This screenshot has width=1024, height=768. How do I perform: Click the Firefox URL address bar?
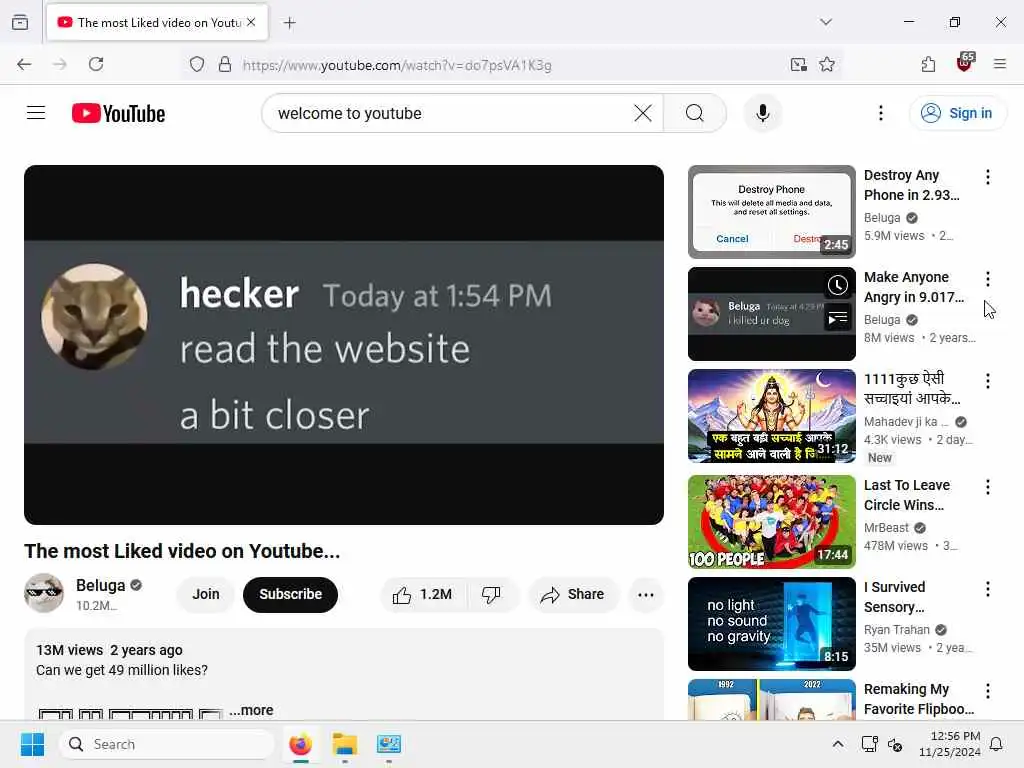[509, 65]
